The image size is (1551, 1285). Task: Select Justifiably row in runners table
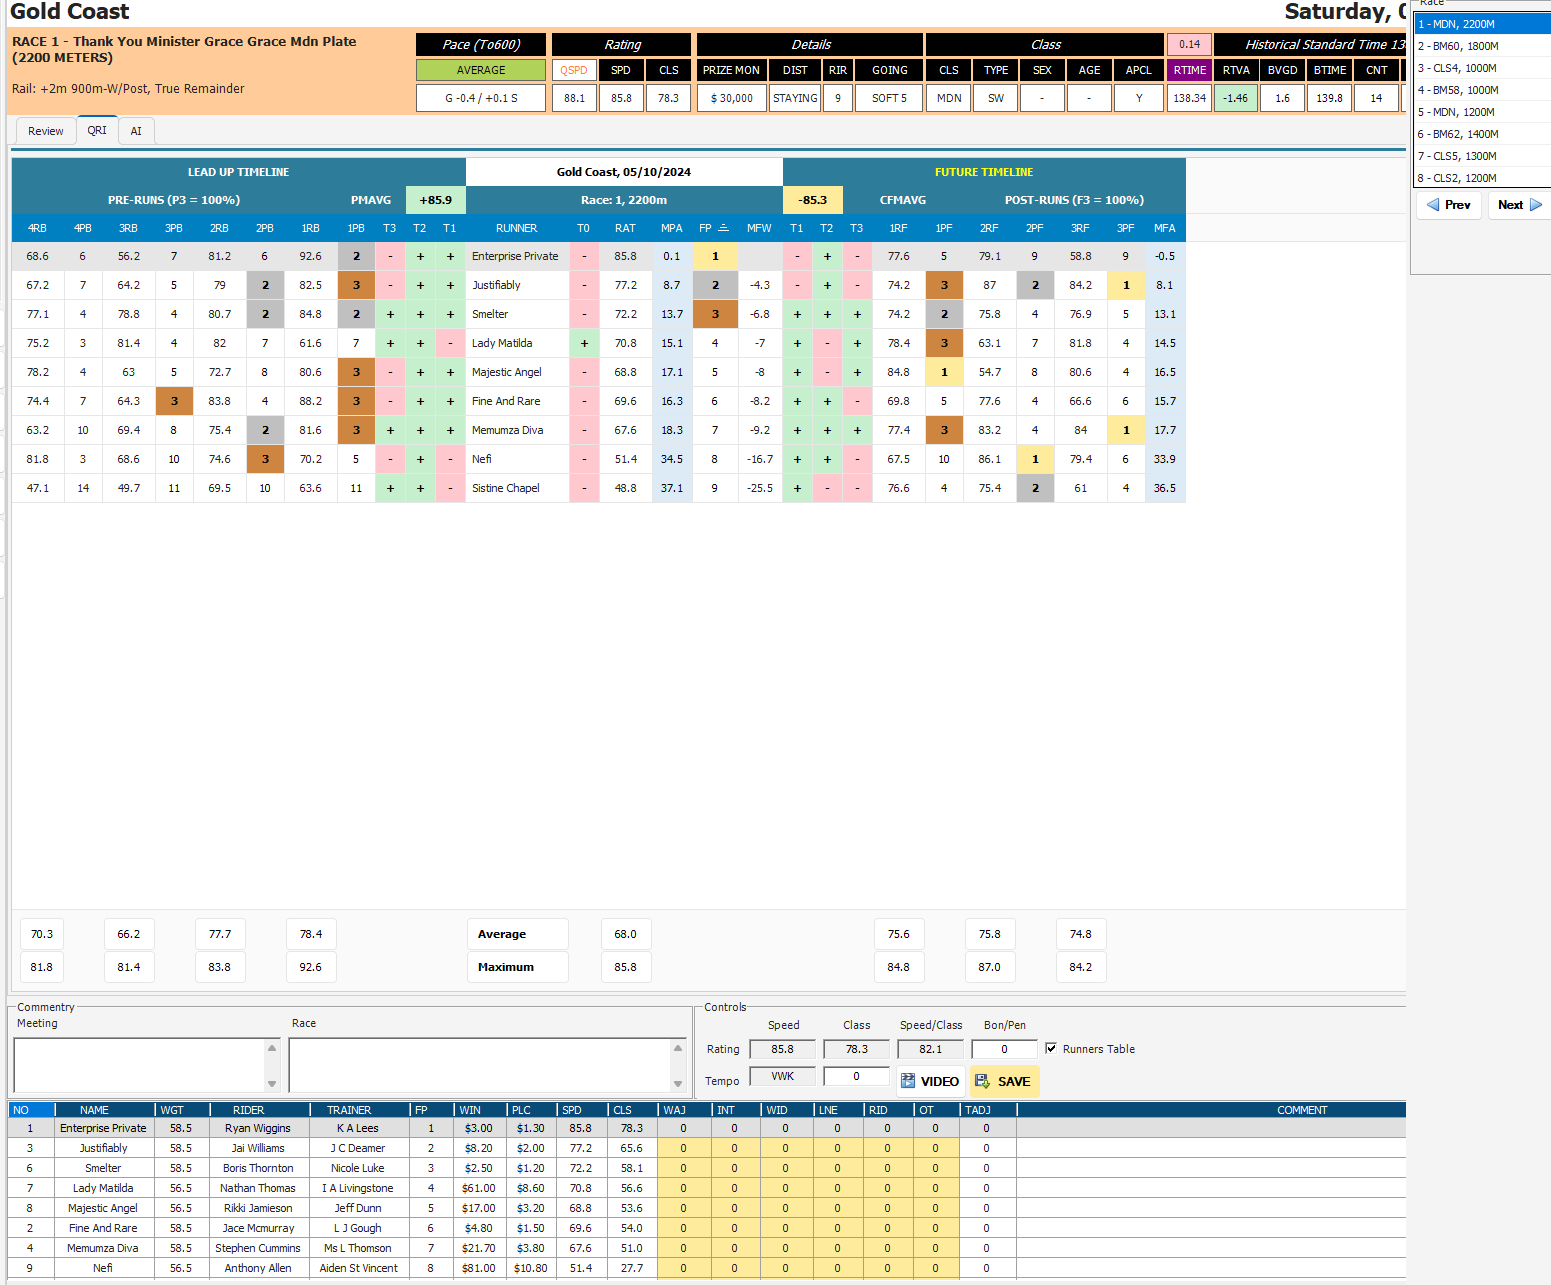104,1148
